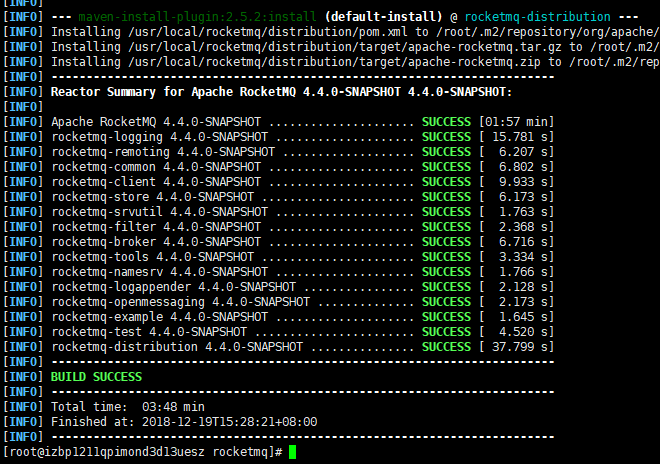
Task: Click the 01:57 min duration for Apache RocketMQ
Action: tap(519, 122)
